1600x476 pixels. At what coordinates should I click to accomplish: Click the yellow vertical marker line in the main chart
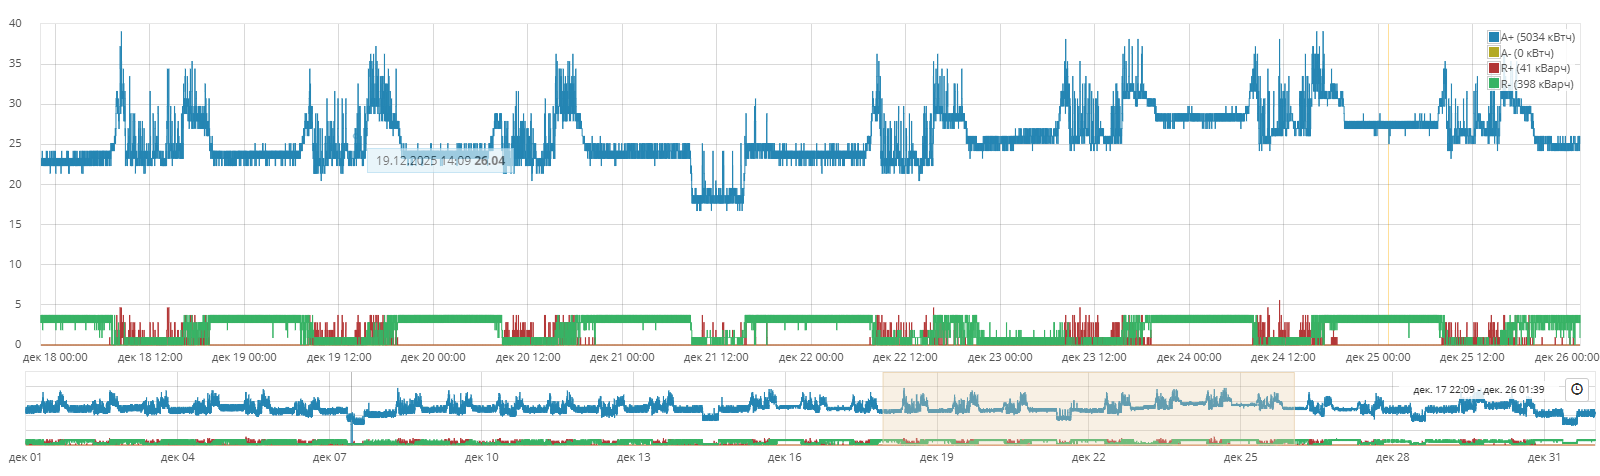pyautogui.click(x=1388, y=200)
